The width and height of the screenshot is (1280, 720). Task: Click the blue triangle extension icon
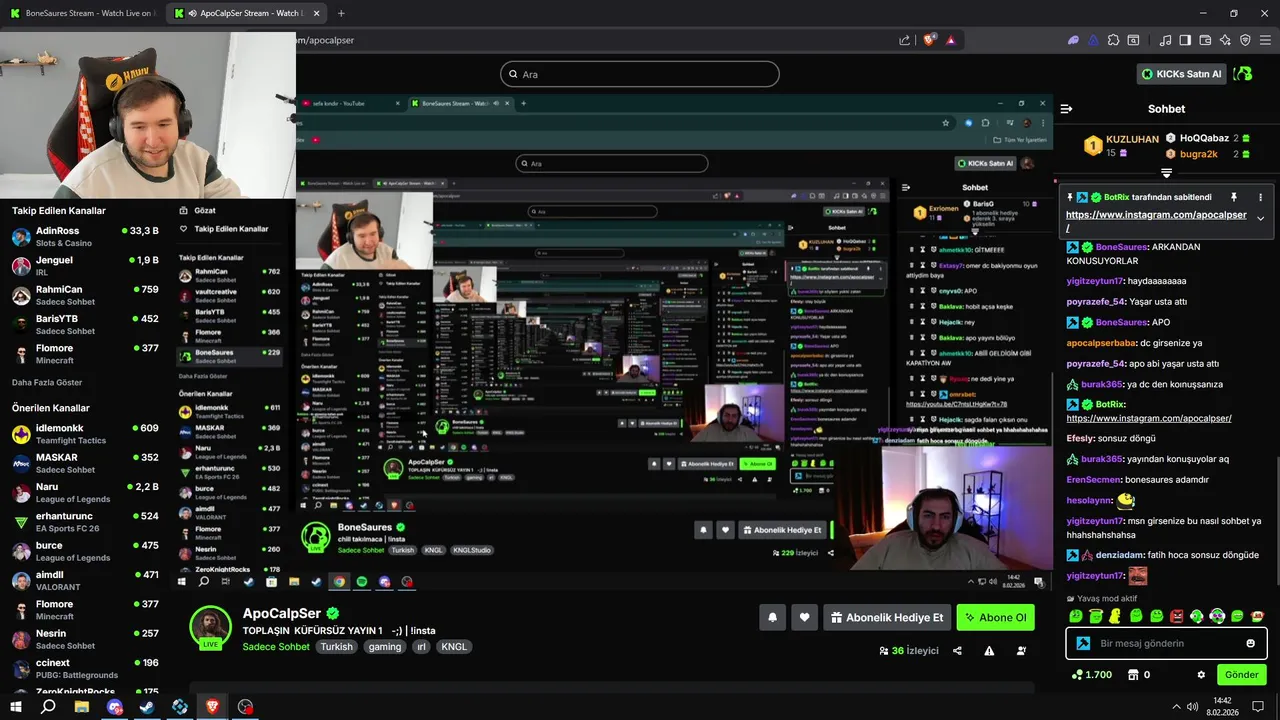coord(1093,40)
